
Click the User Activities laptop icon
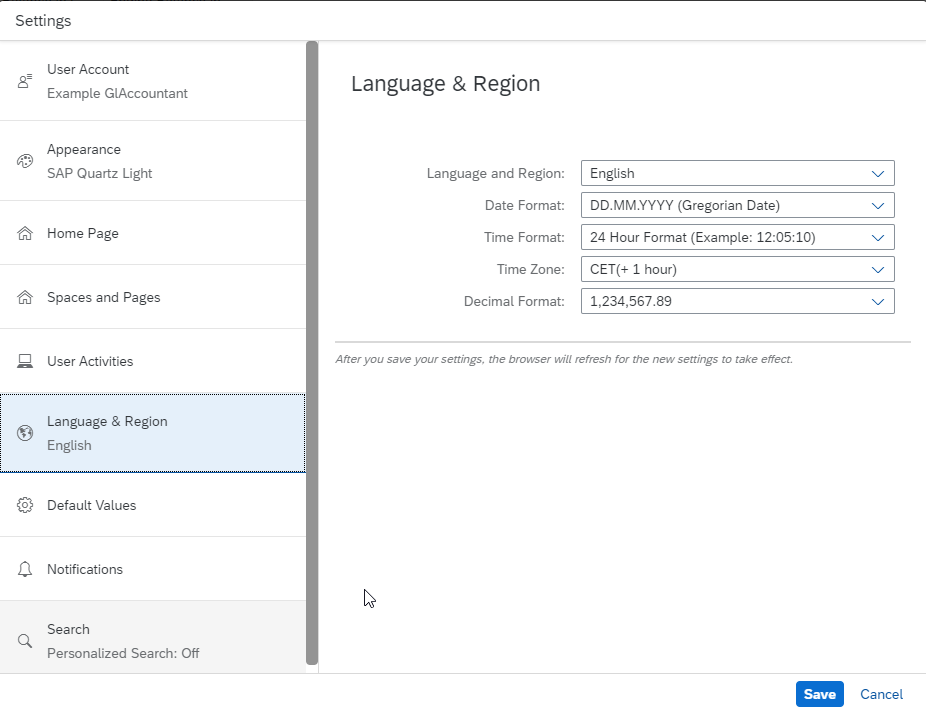coord(25,361)
